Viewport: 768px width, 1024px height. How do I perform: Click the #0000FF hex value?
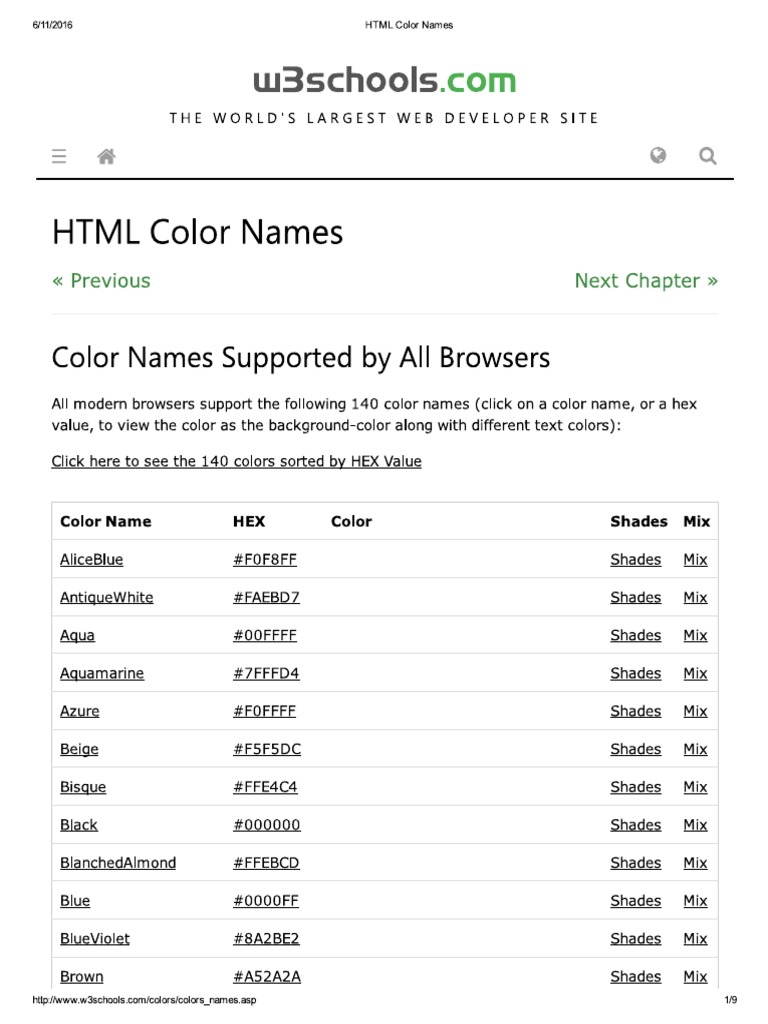pos(266,901)
